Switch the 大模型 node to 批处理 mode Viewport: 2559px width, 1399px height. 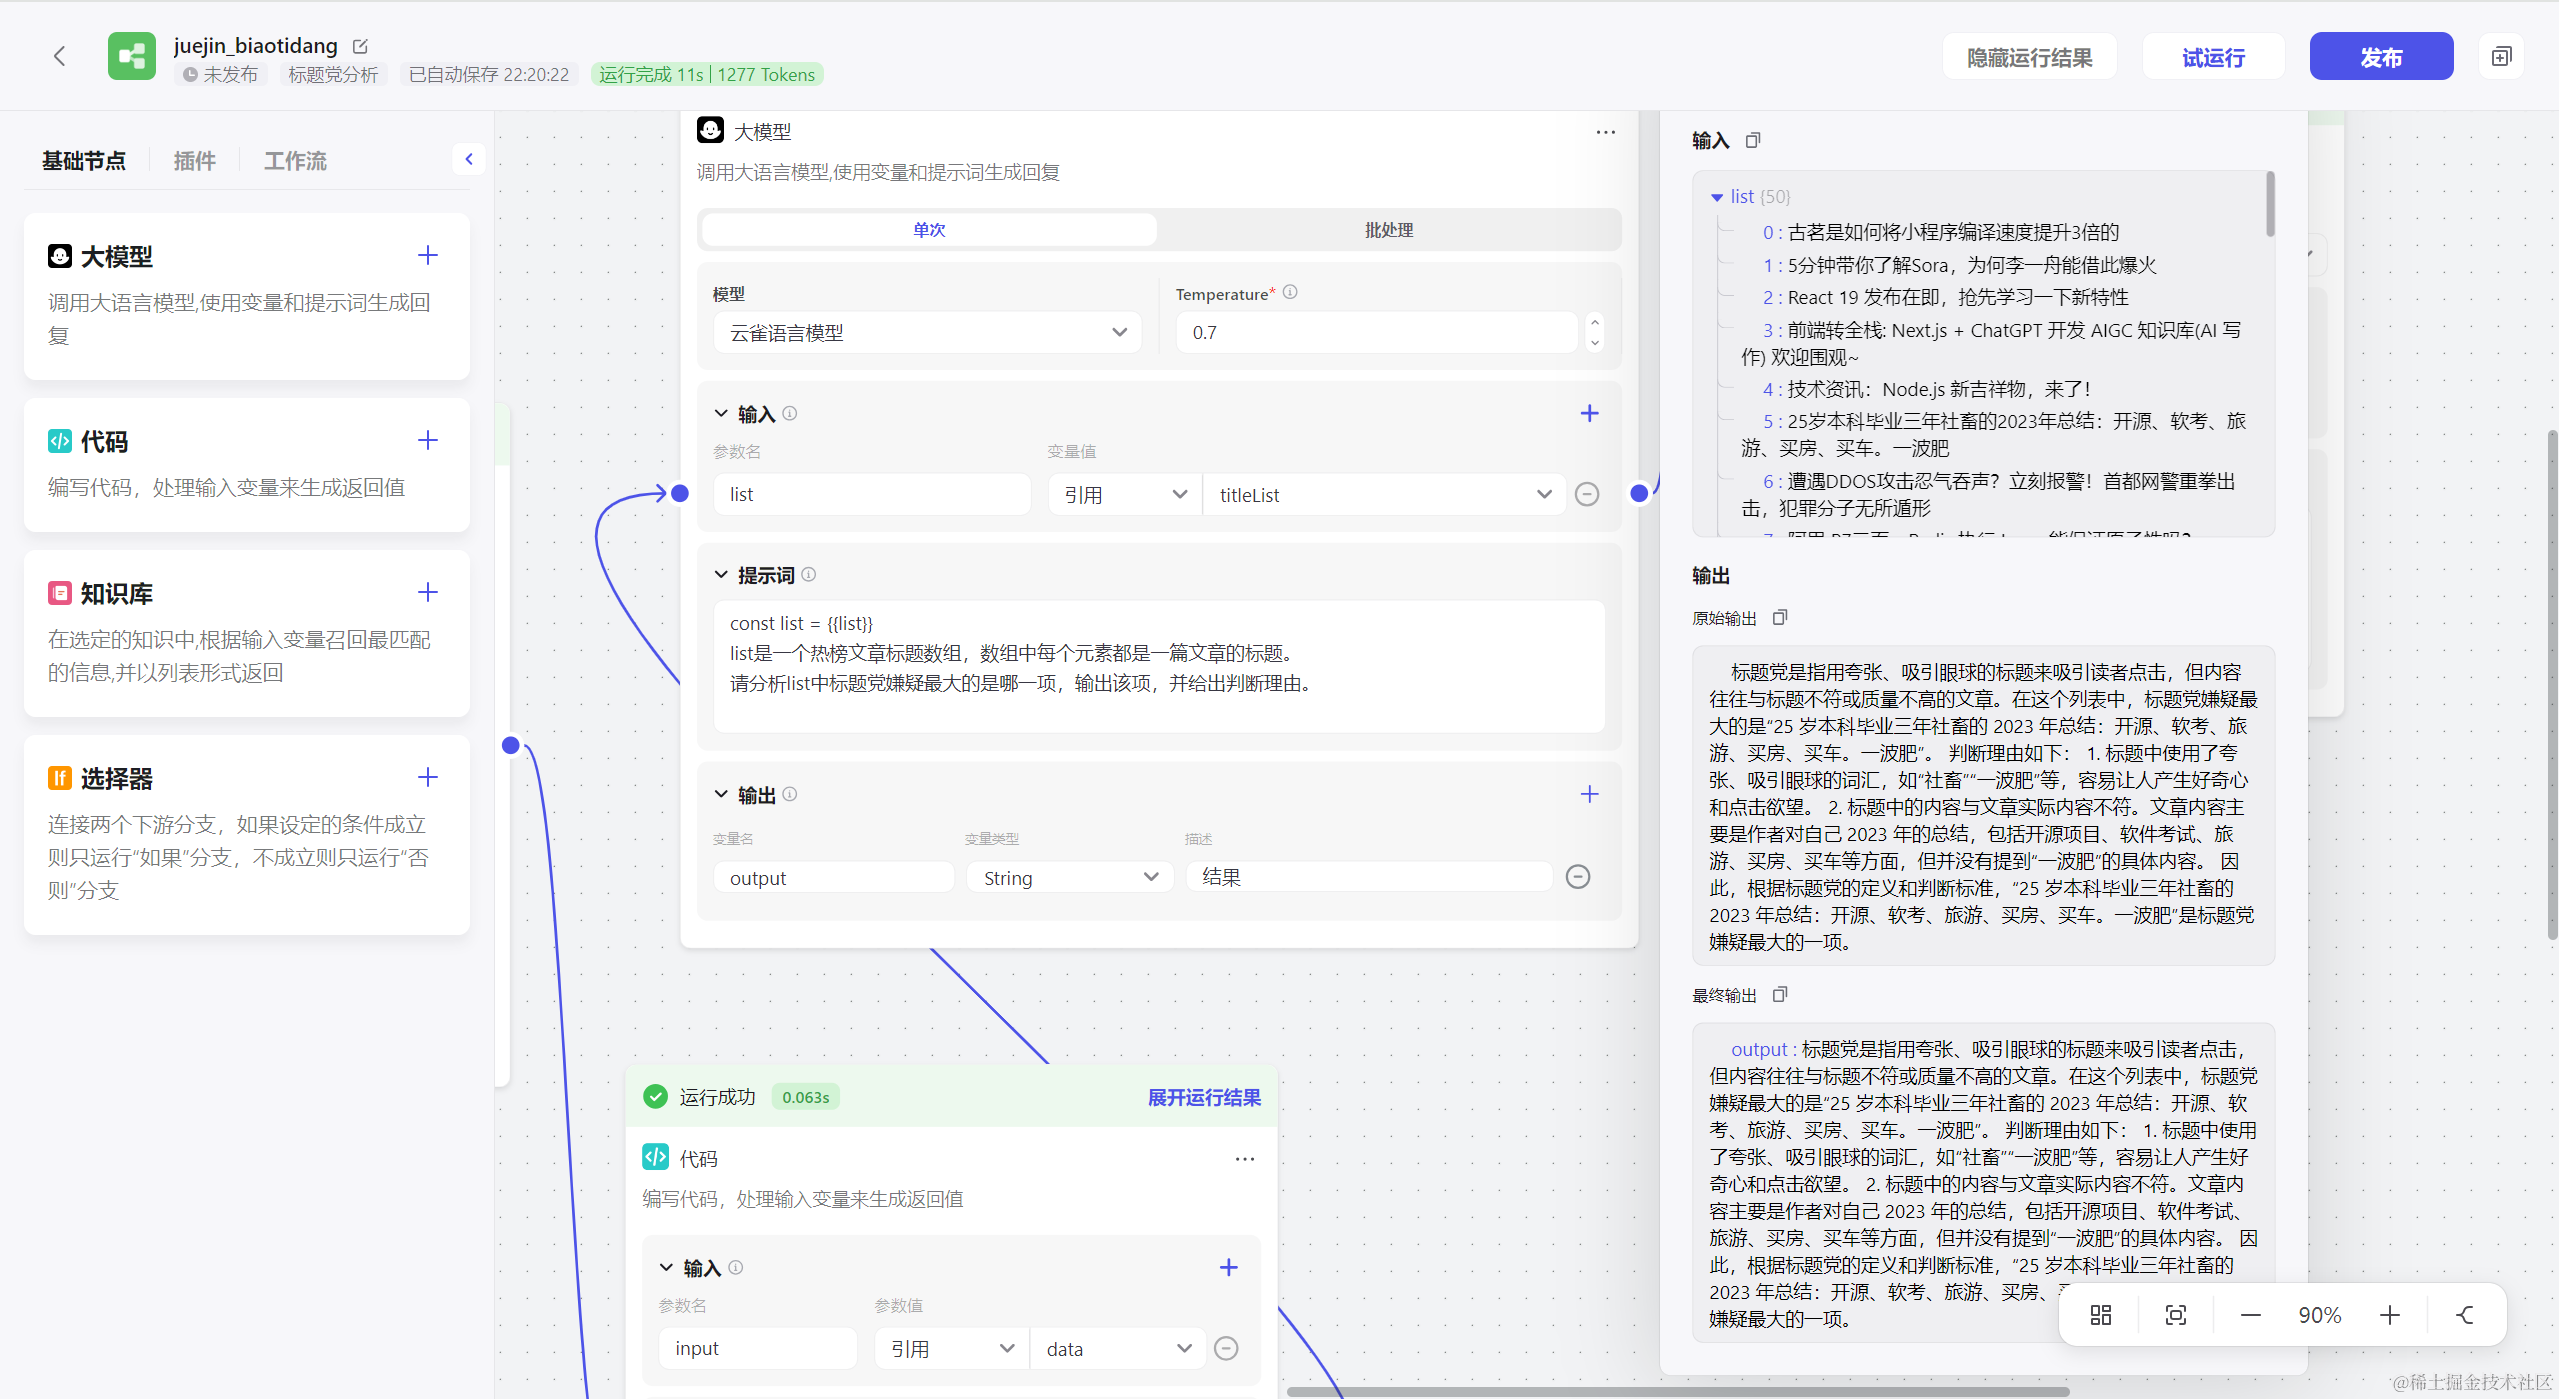(1389, 230)
